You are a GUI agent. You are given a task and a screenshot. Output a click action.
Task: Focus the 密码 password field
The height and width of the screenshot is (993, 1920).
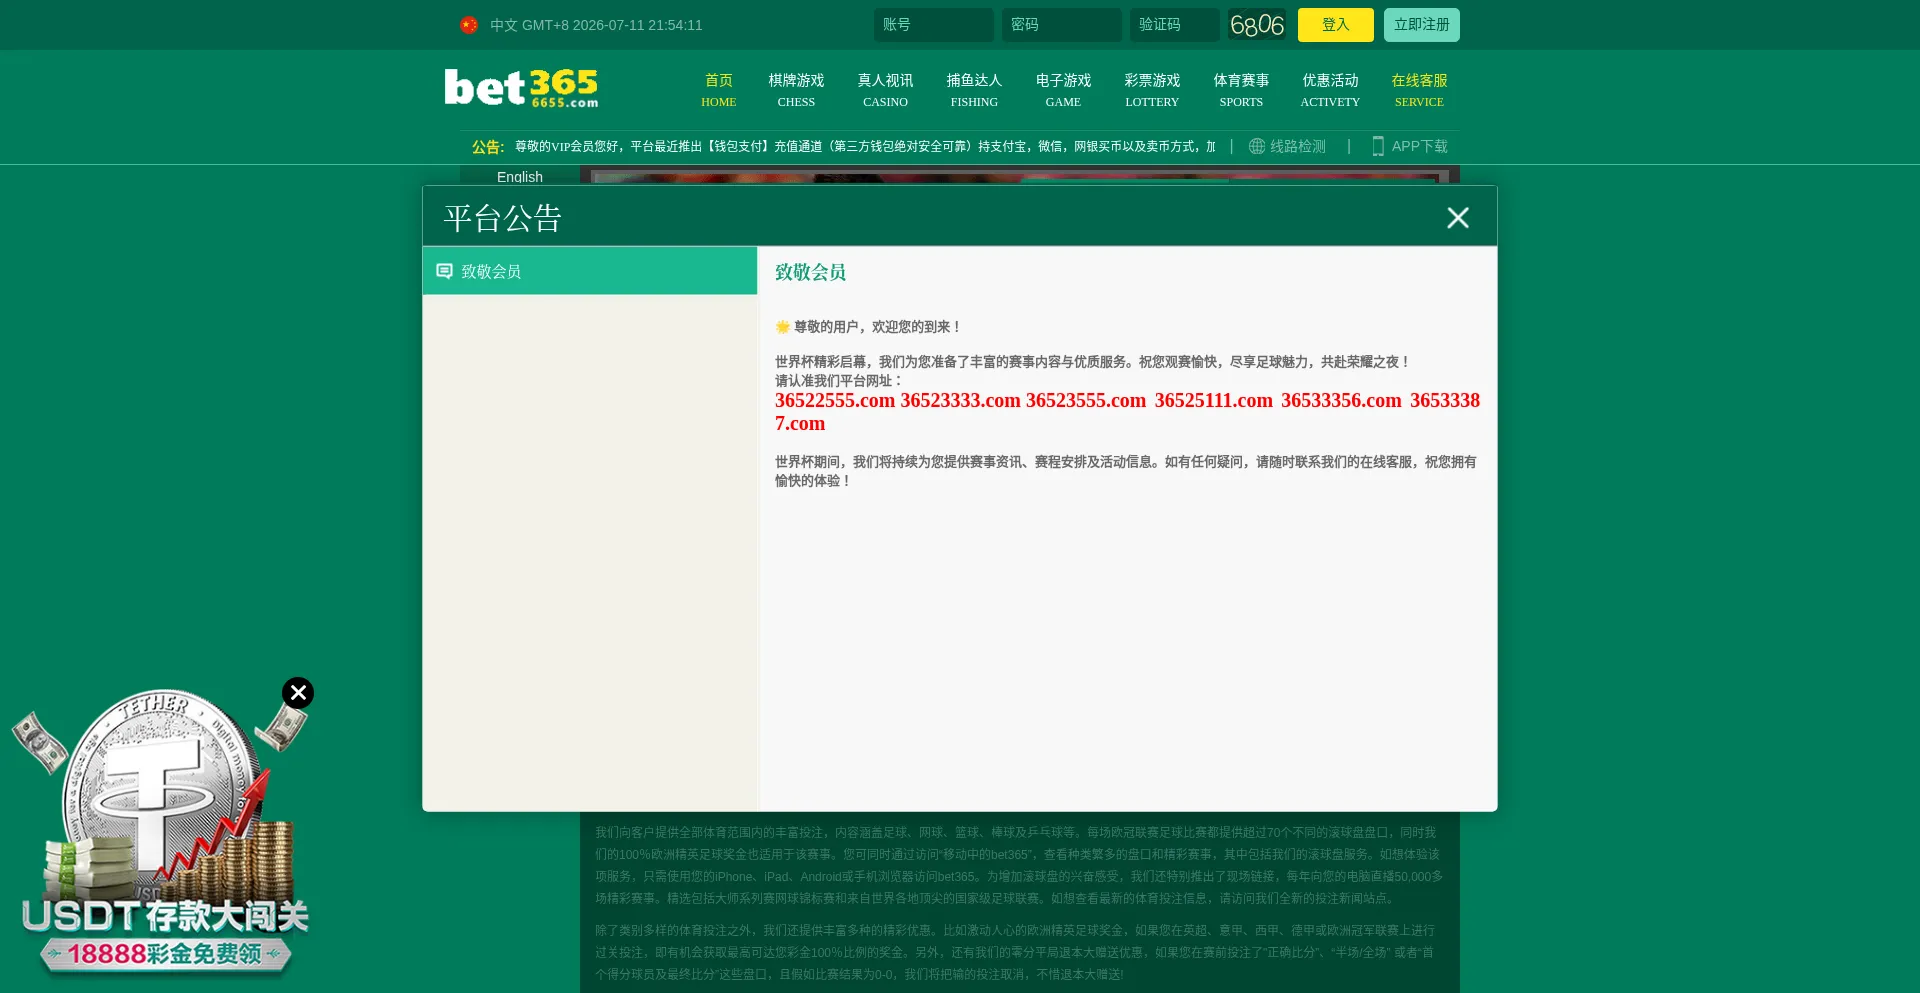click(1062, 25)
